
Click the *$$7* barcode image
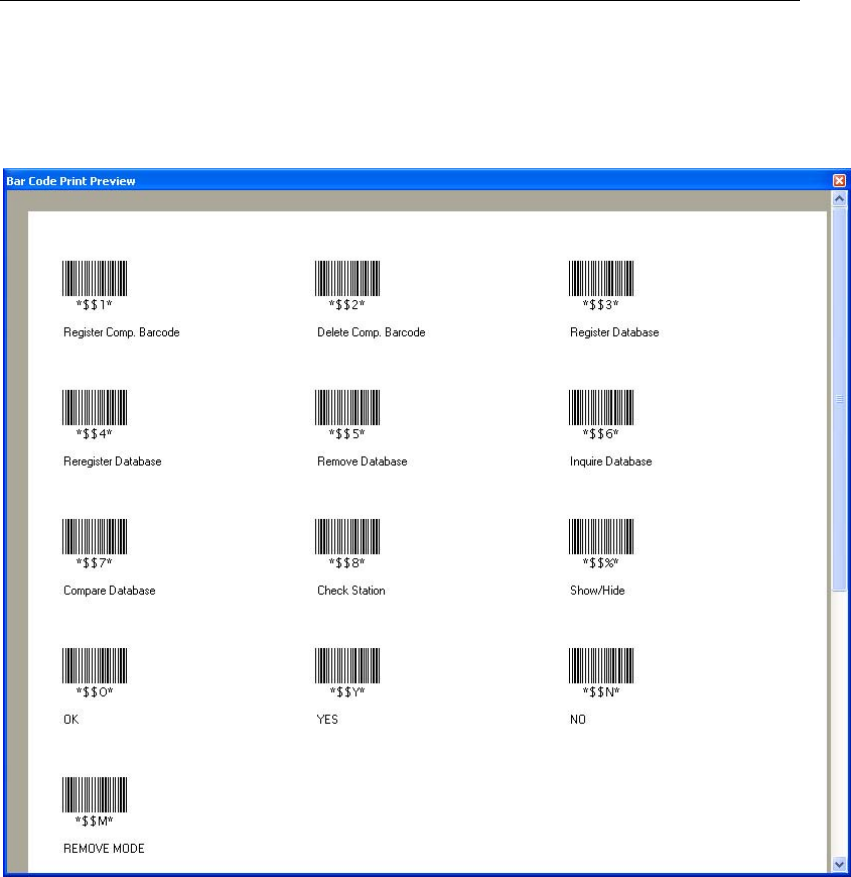[x=94, y=536]
